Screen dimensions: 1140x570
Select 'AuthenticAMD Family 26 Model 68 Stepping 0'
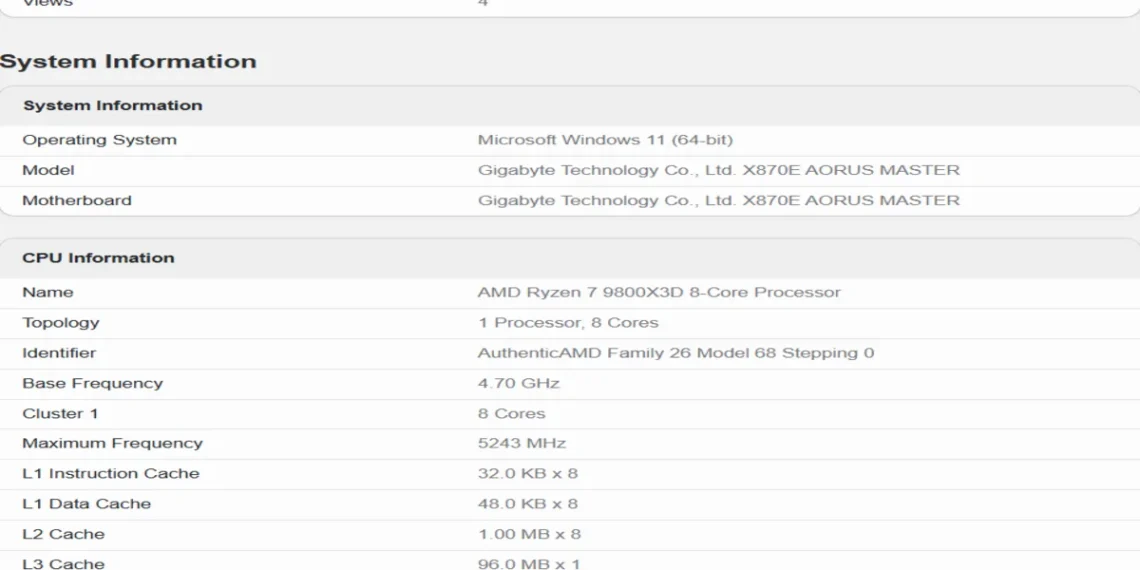coord(675,353)
